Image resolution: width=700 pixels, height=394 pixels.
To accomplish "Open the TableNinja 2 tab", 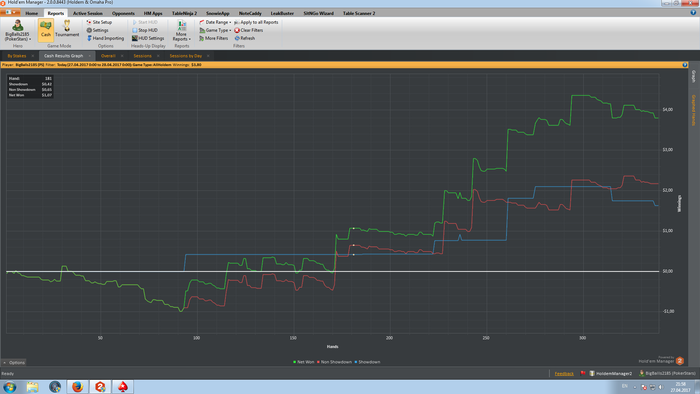I will click(x=184, y=13).
